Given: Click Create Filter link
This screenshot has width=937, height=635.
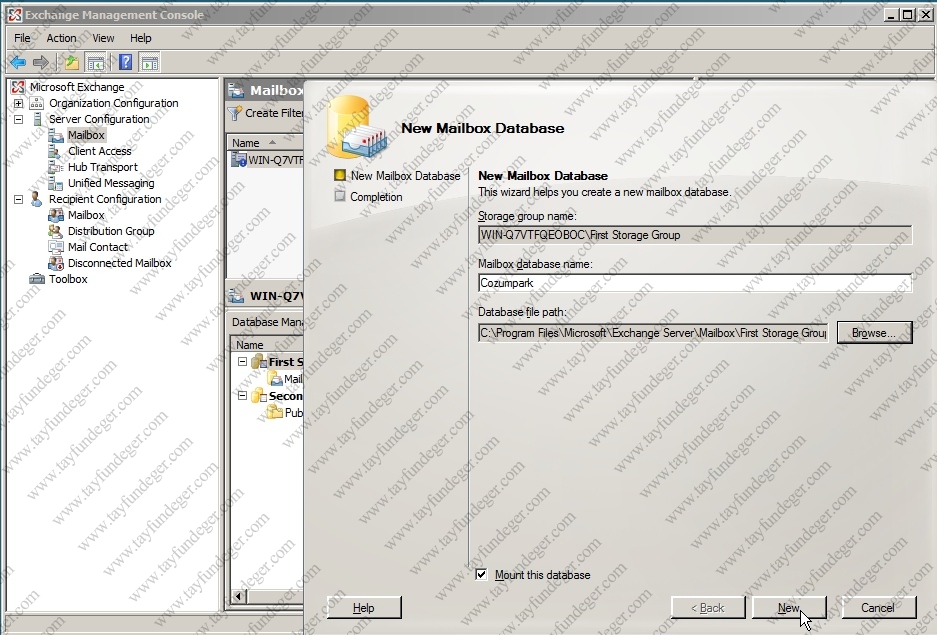Looking at the screenshot, I should 274,113.
